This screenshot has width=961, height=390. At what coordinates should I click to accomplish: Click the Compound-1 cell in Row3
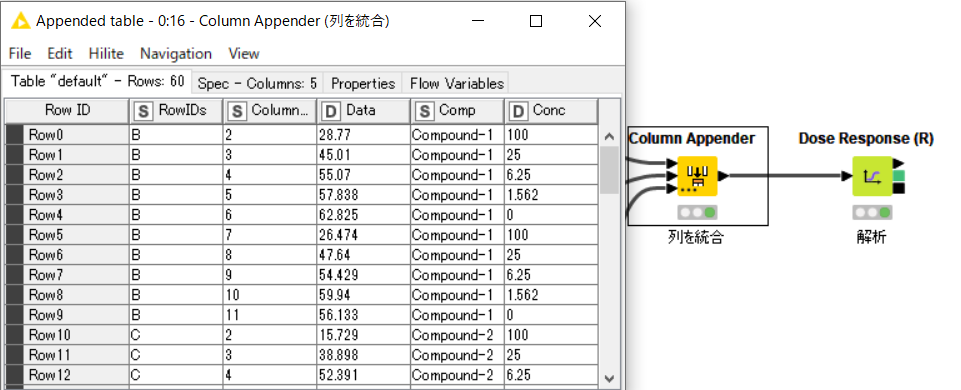pos(457,195)
